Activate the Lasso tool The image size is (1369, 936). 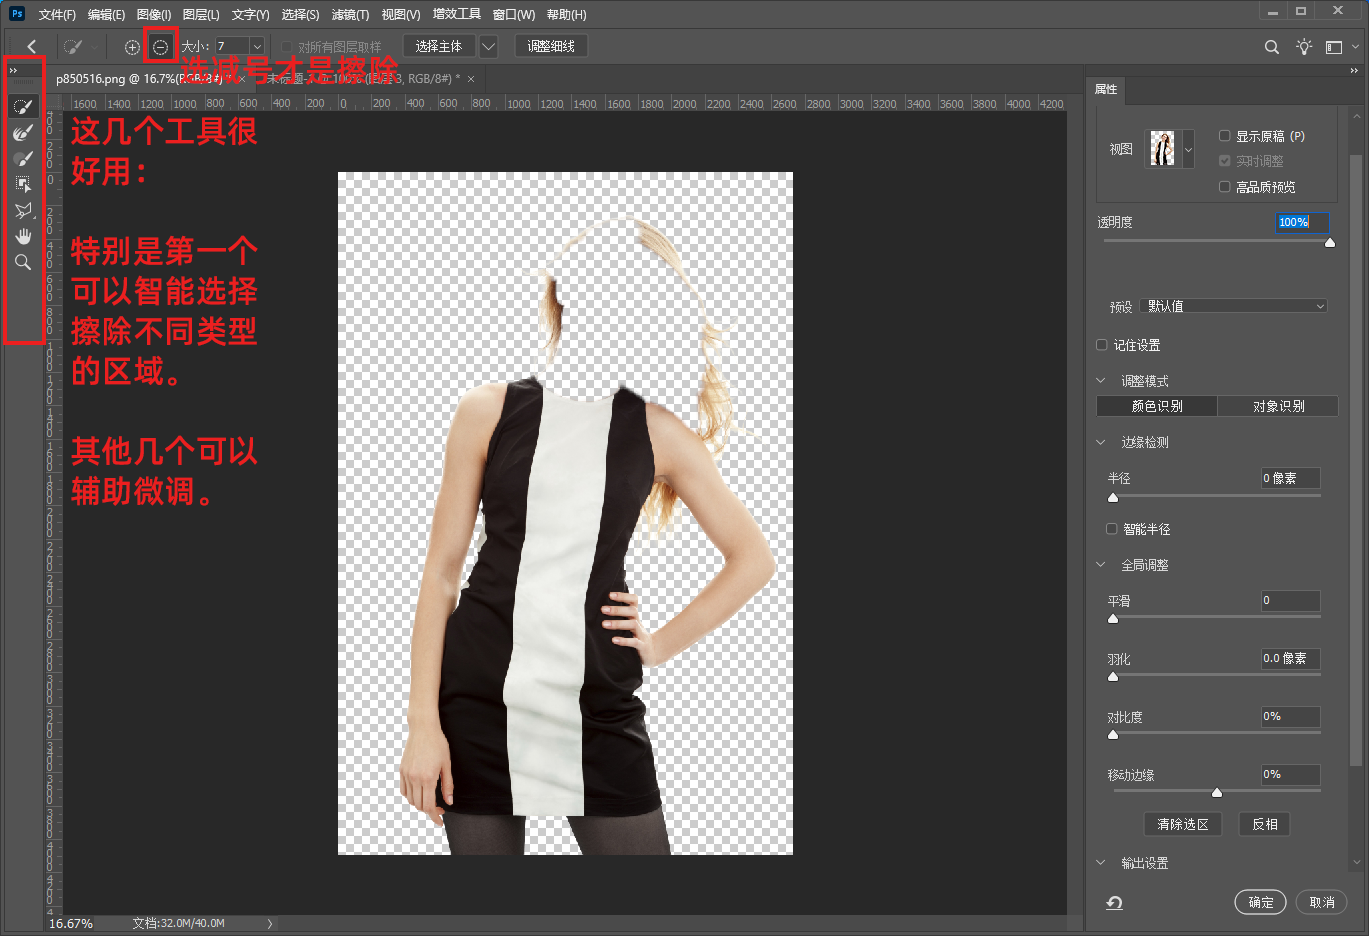click(22, 211)
